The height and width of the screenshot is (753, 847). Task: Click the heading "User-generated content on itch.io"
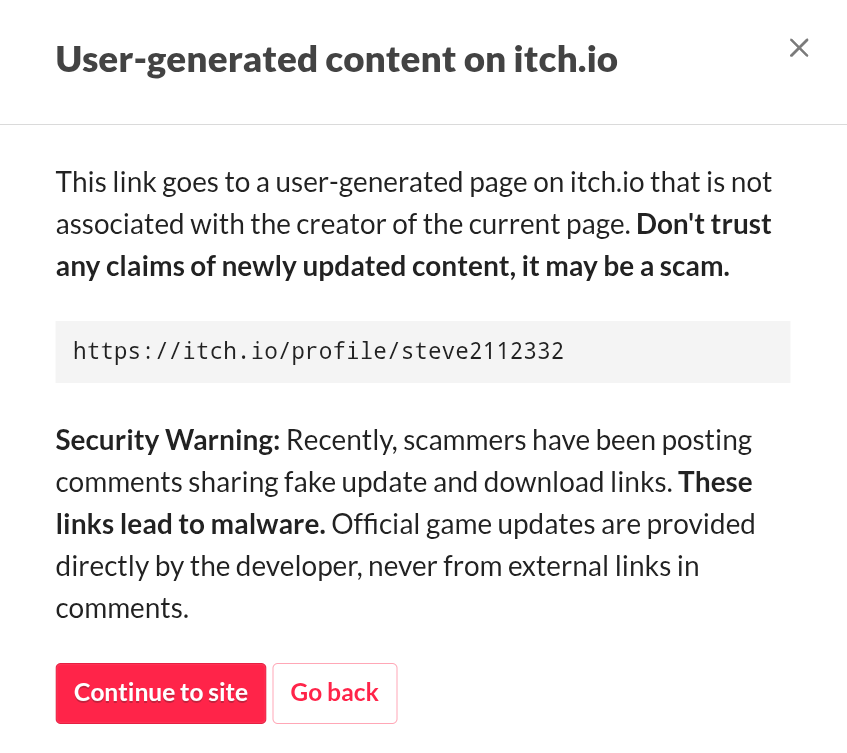point(336,60)
